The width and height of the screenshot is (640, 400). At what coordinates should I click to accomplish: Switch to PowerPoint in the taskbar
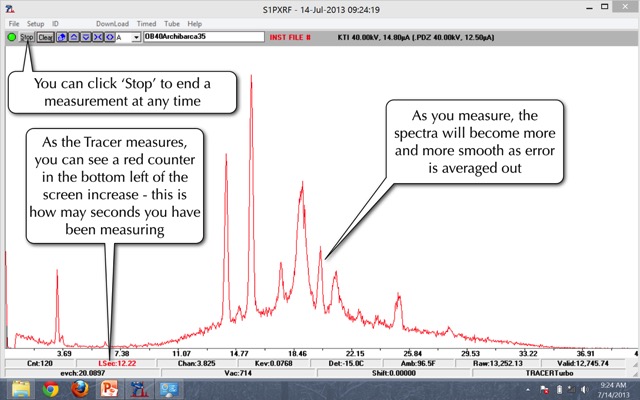[108, 389]
